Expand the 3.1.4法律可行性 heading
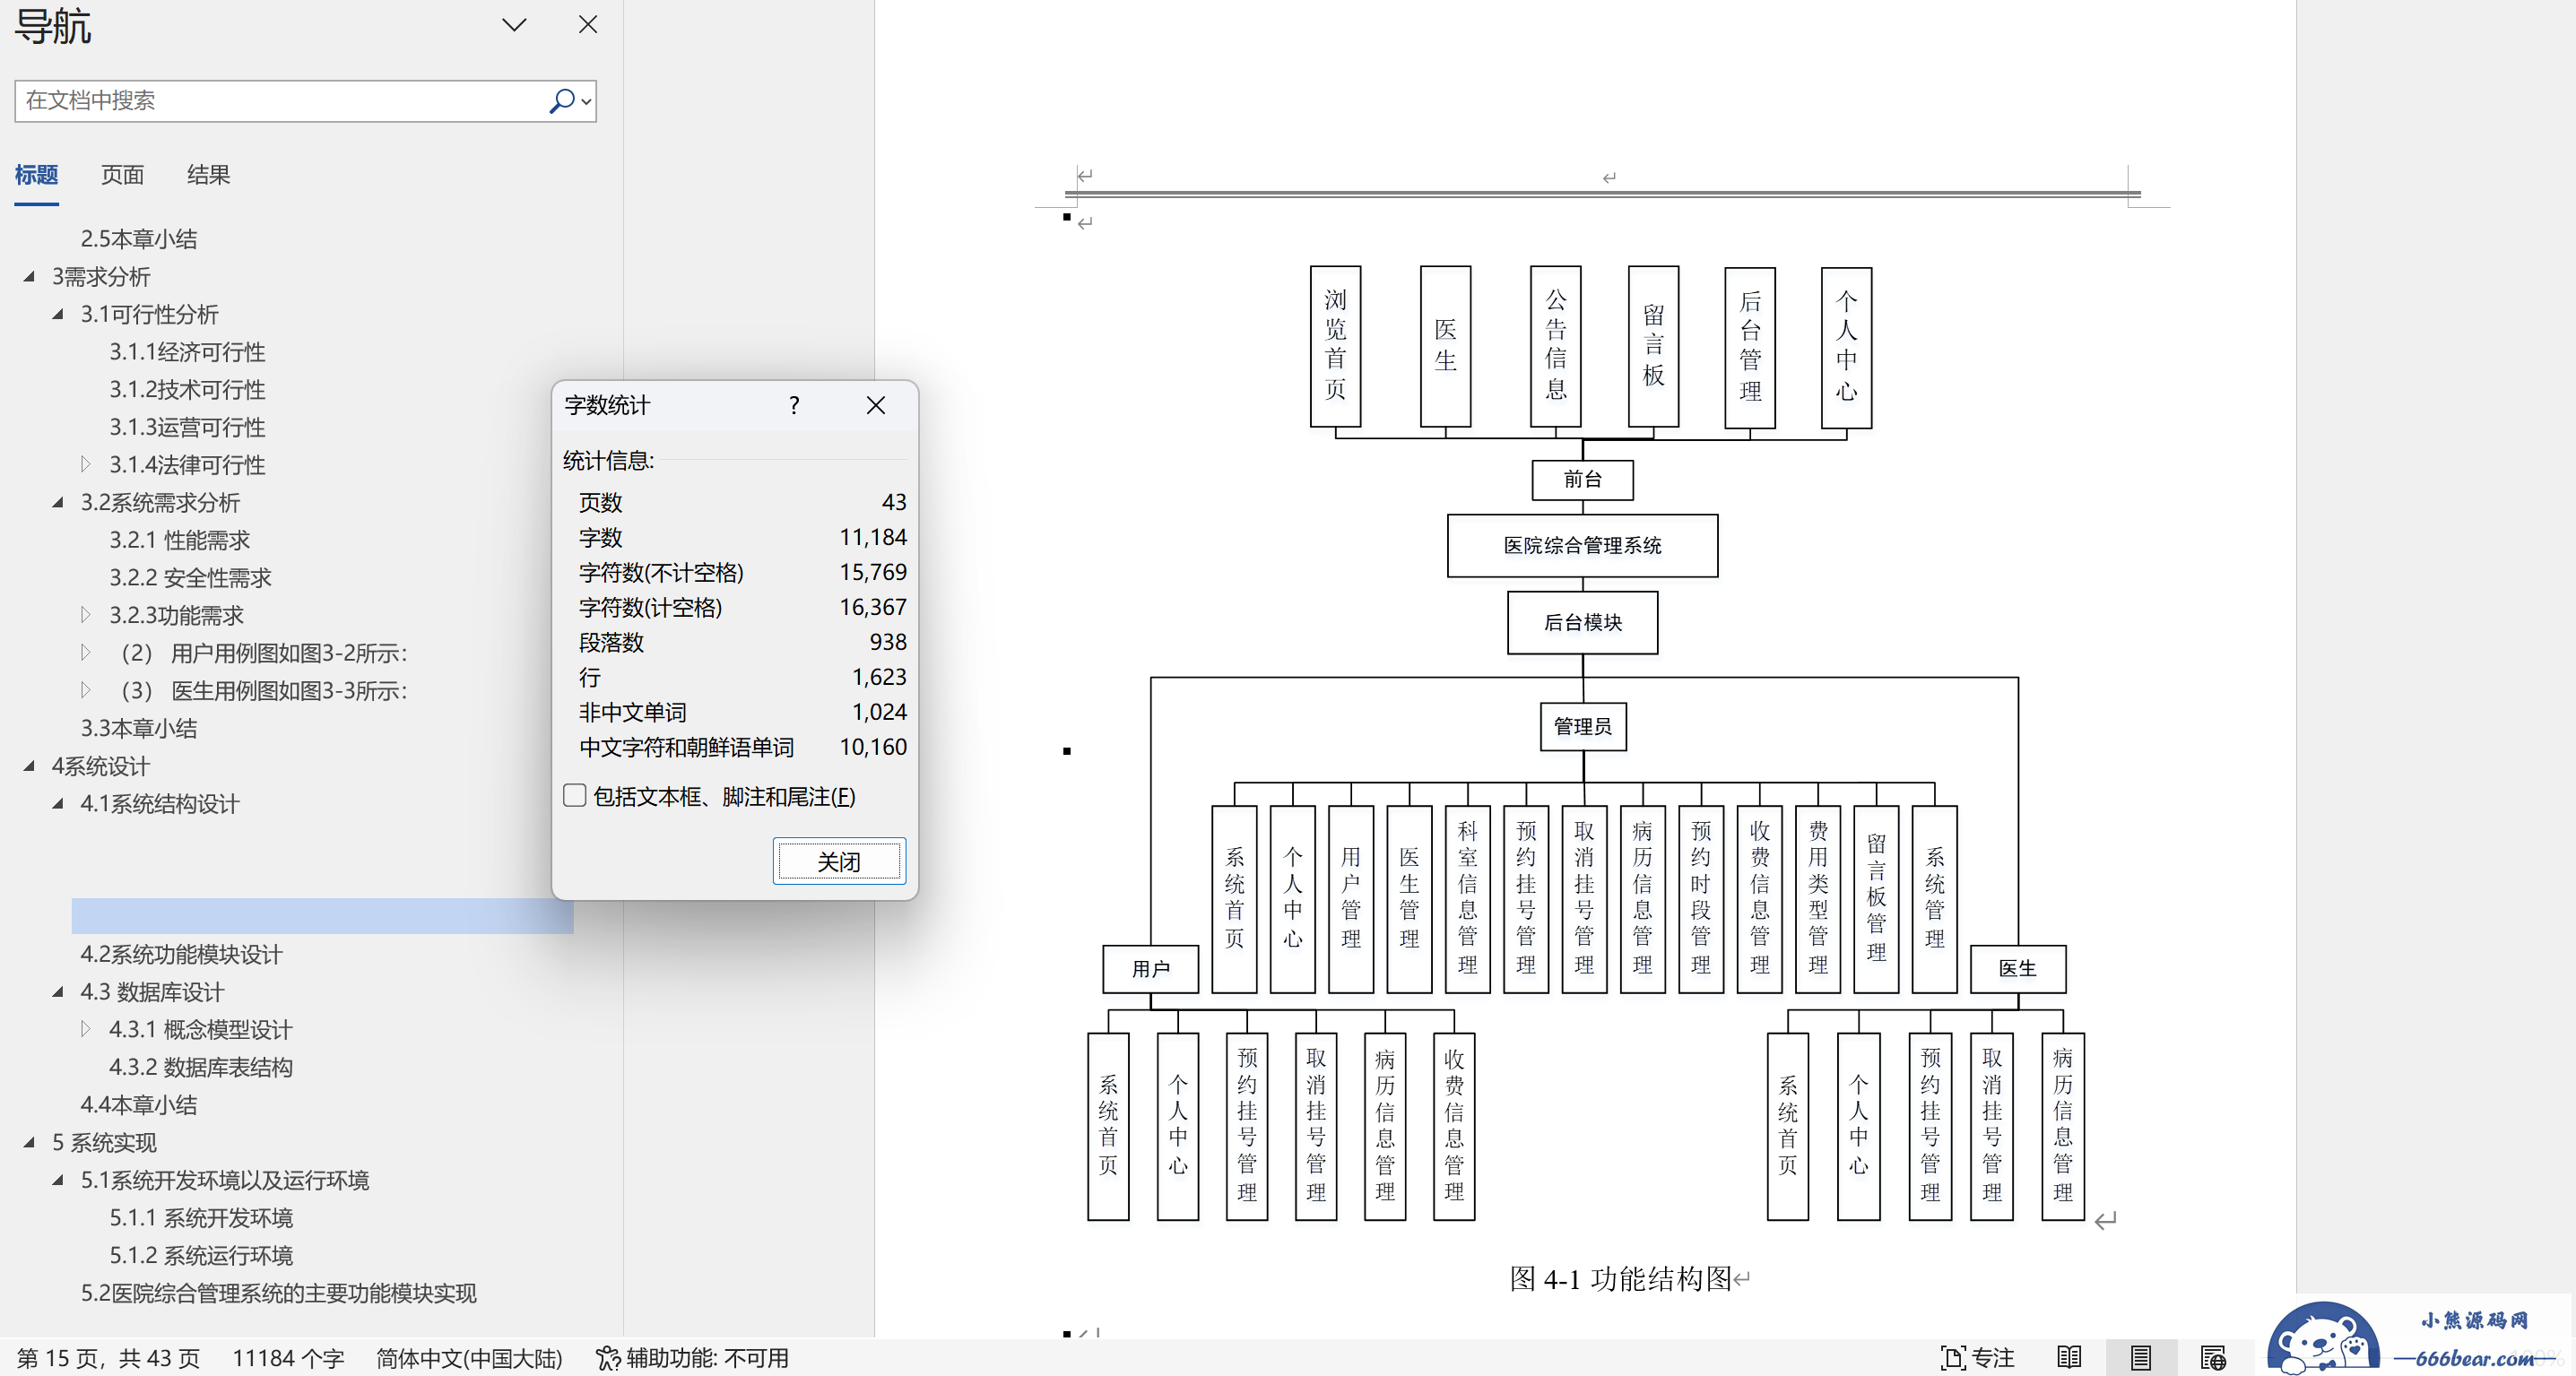The width and height of the screenshot is (2576, 1376). [x=86, y=464]
